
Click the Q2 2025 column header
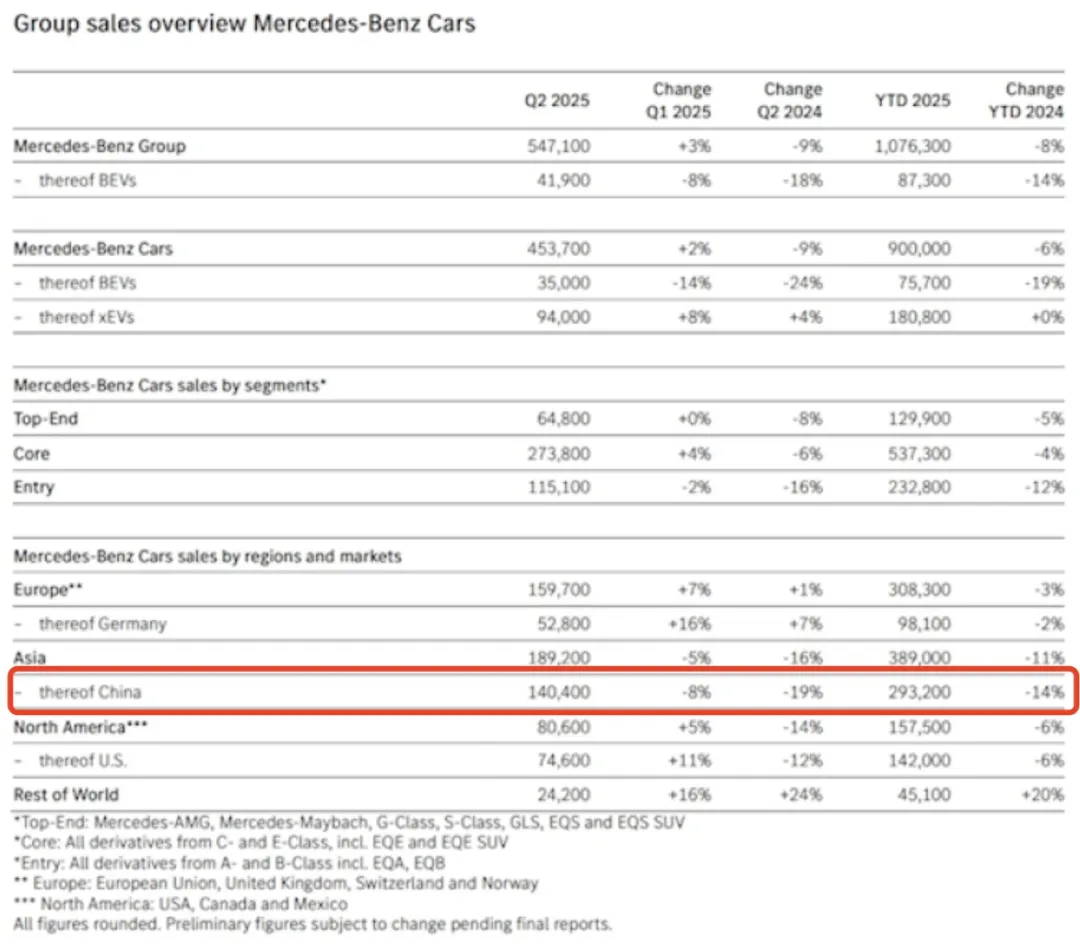click(x=557, y=101)
